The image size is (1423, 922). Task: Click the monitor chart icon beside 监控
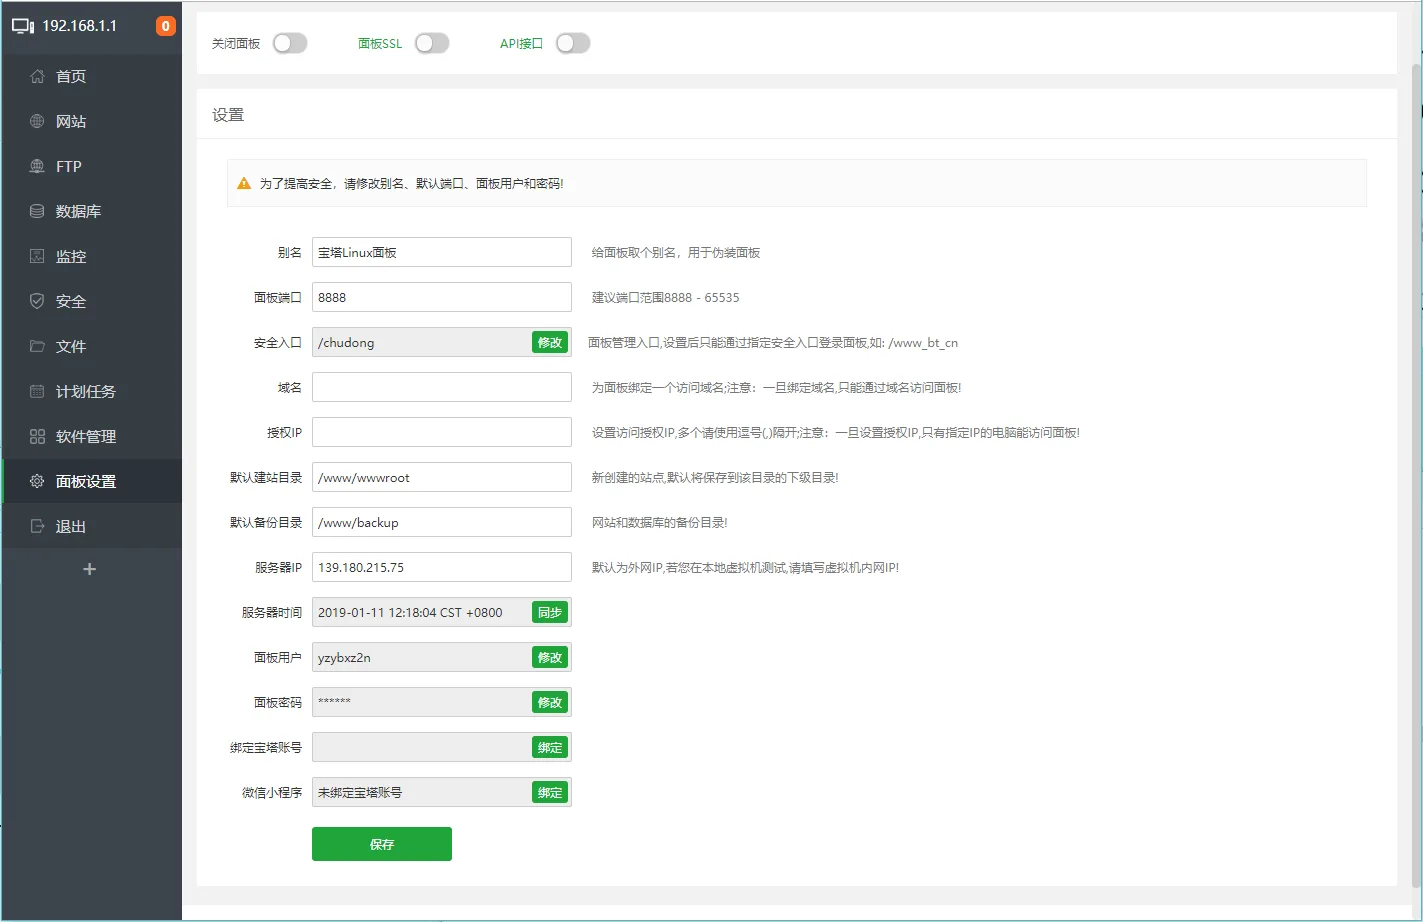[x=37, y=256]
